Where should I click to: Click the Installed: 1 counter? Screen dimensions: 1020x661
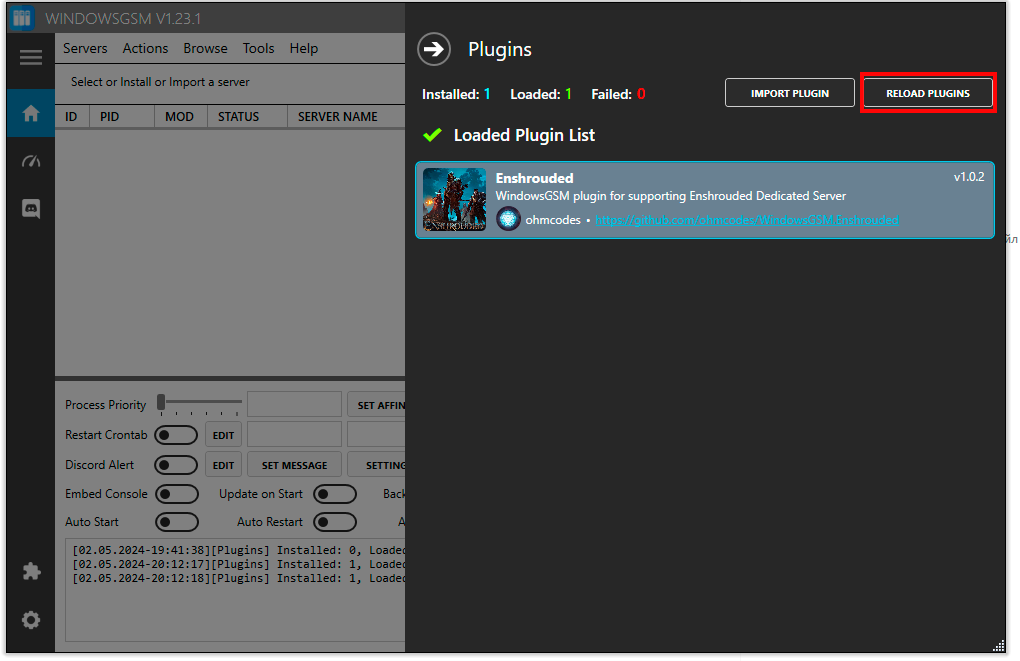456,94
